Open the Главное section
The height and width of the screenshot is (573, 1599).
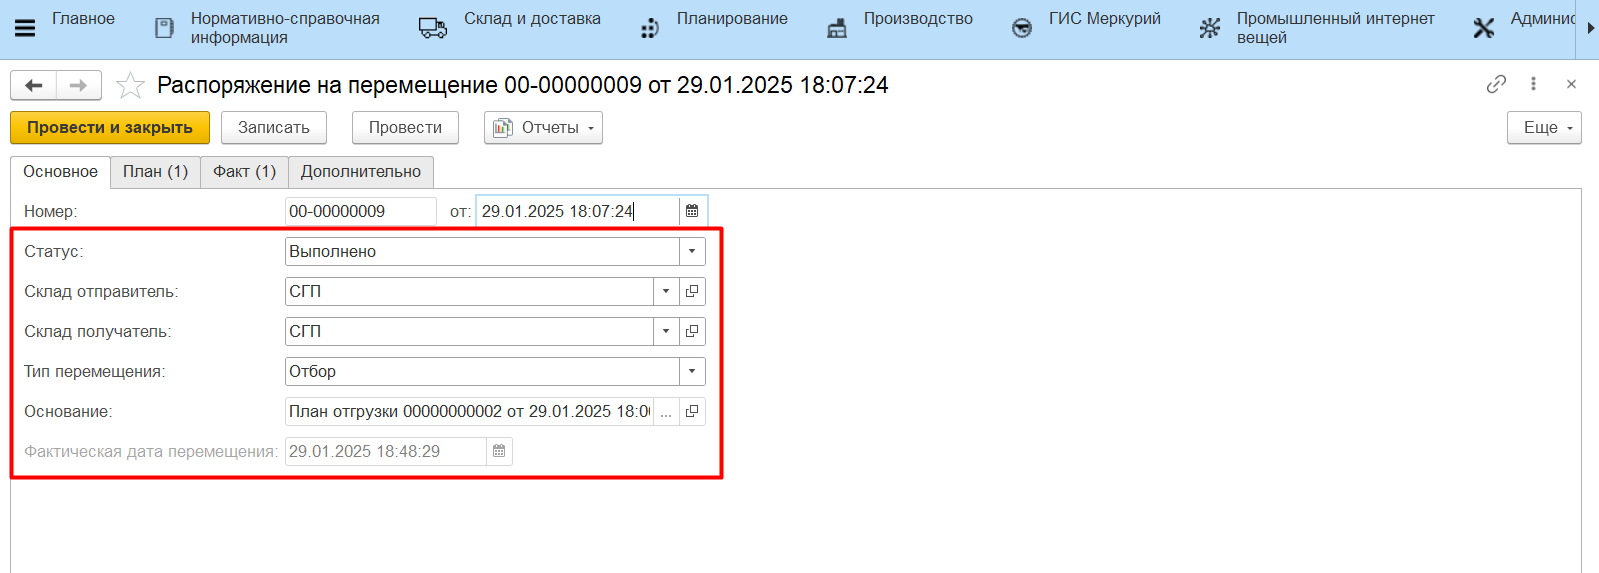pos(83,19)
